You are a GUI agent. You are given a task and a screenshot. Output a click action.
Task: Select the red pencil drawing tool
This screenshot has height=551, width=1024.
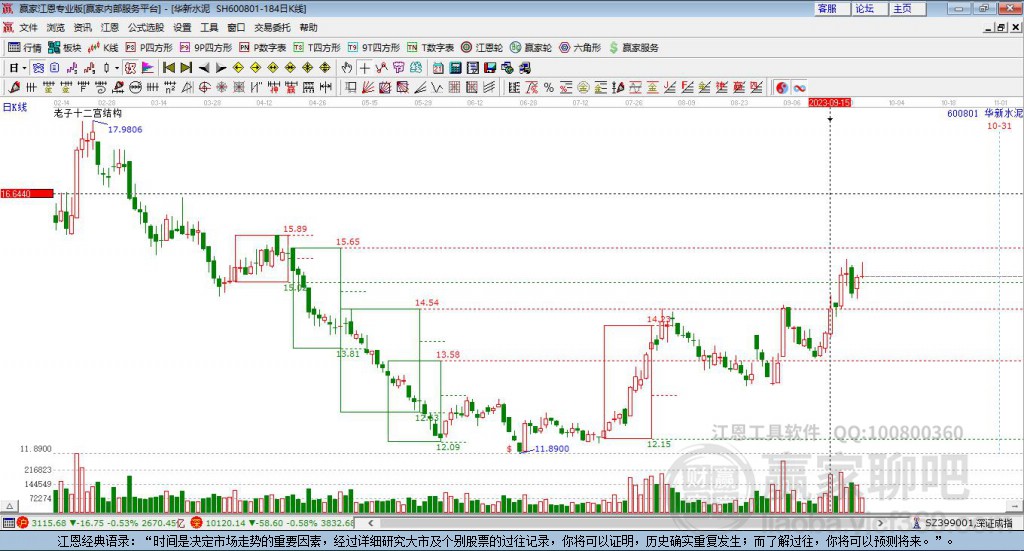coord(14,87)
